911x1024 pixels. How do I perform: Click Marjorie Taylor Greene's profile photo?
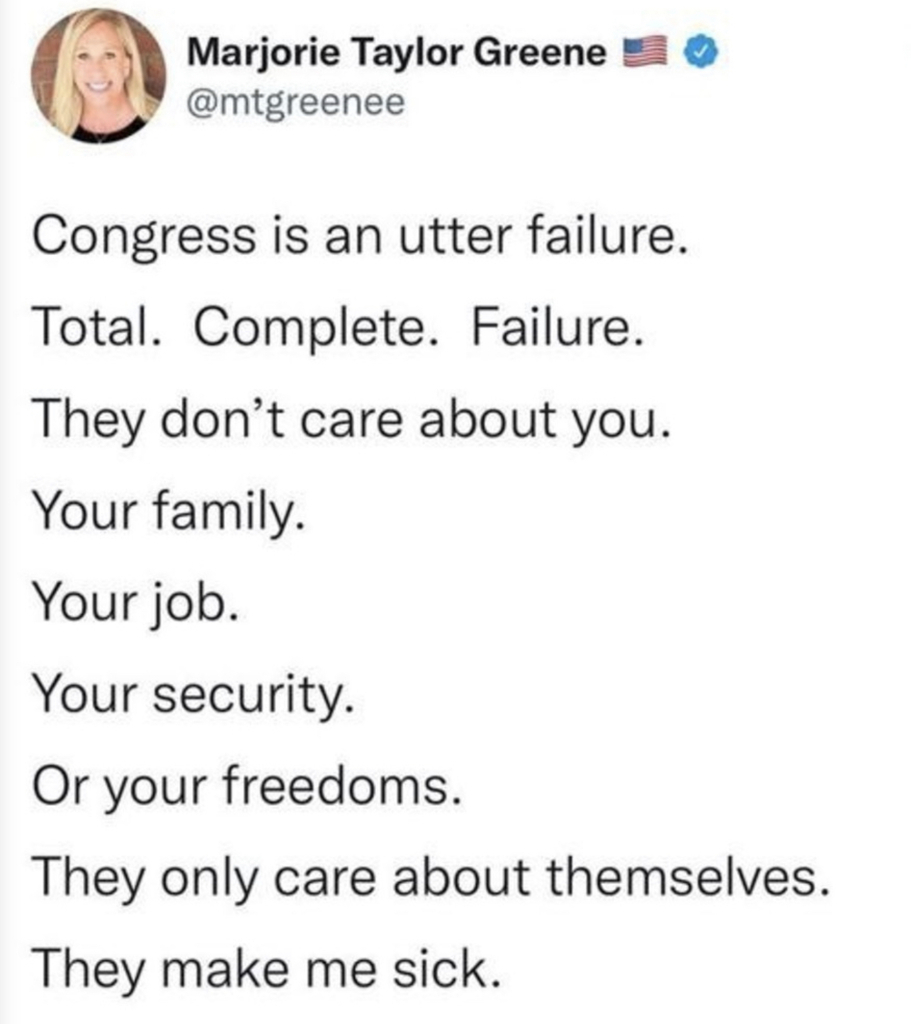click(x=98, y=77)
